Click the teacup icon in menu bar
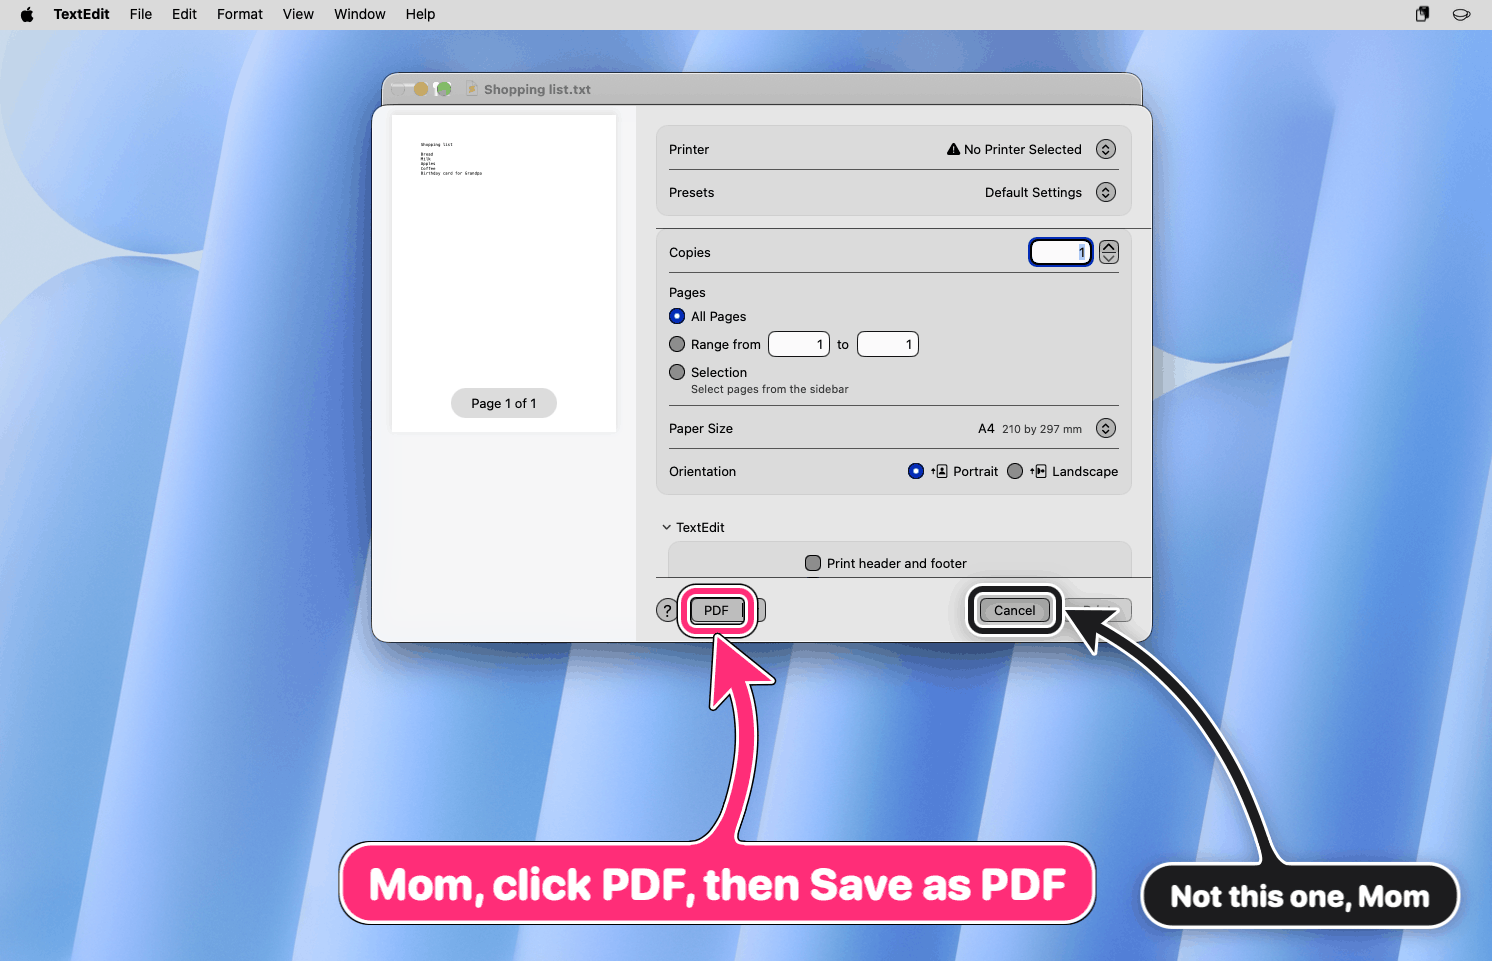1492x961 pixels. pyautogui.click(x=1461, y=14)
